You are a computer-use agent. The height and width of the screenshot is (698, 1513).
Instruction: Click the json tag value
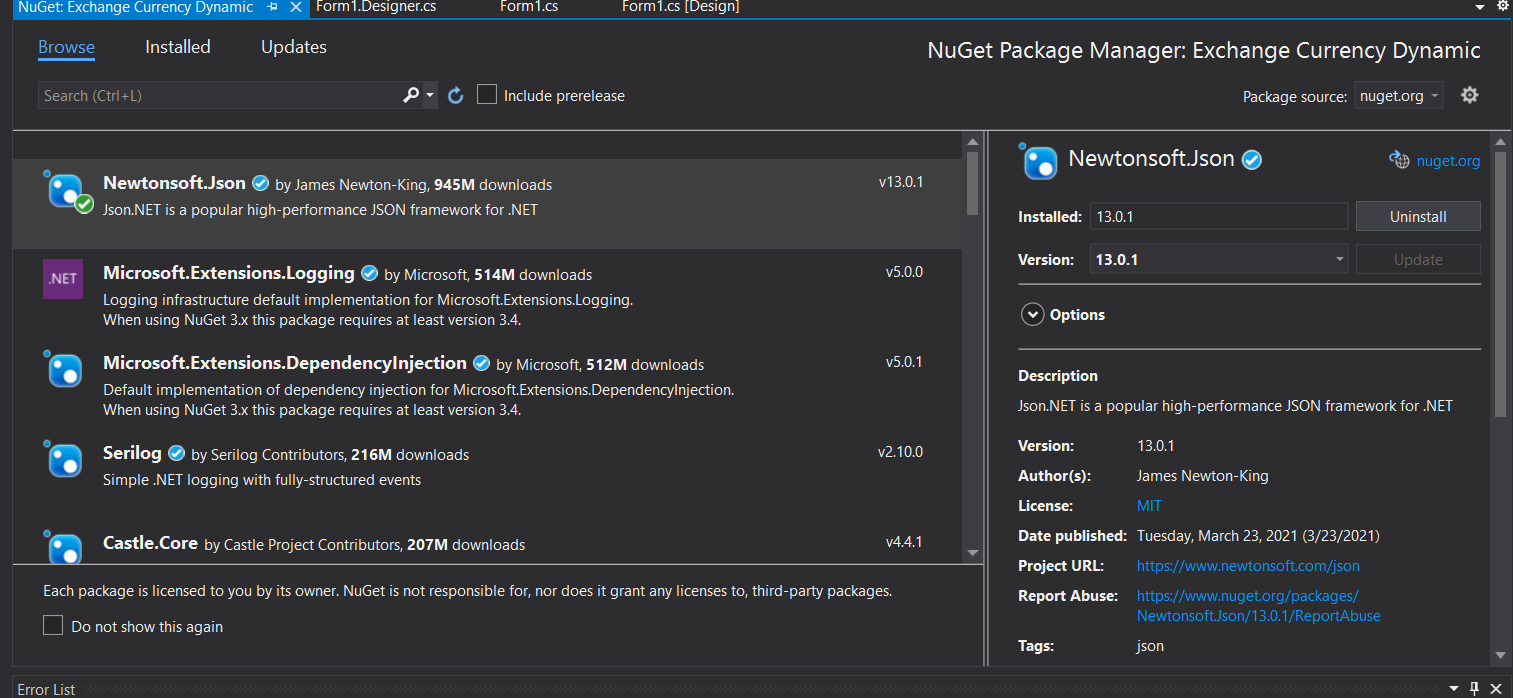tap(1150, 646)
